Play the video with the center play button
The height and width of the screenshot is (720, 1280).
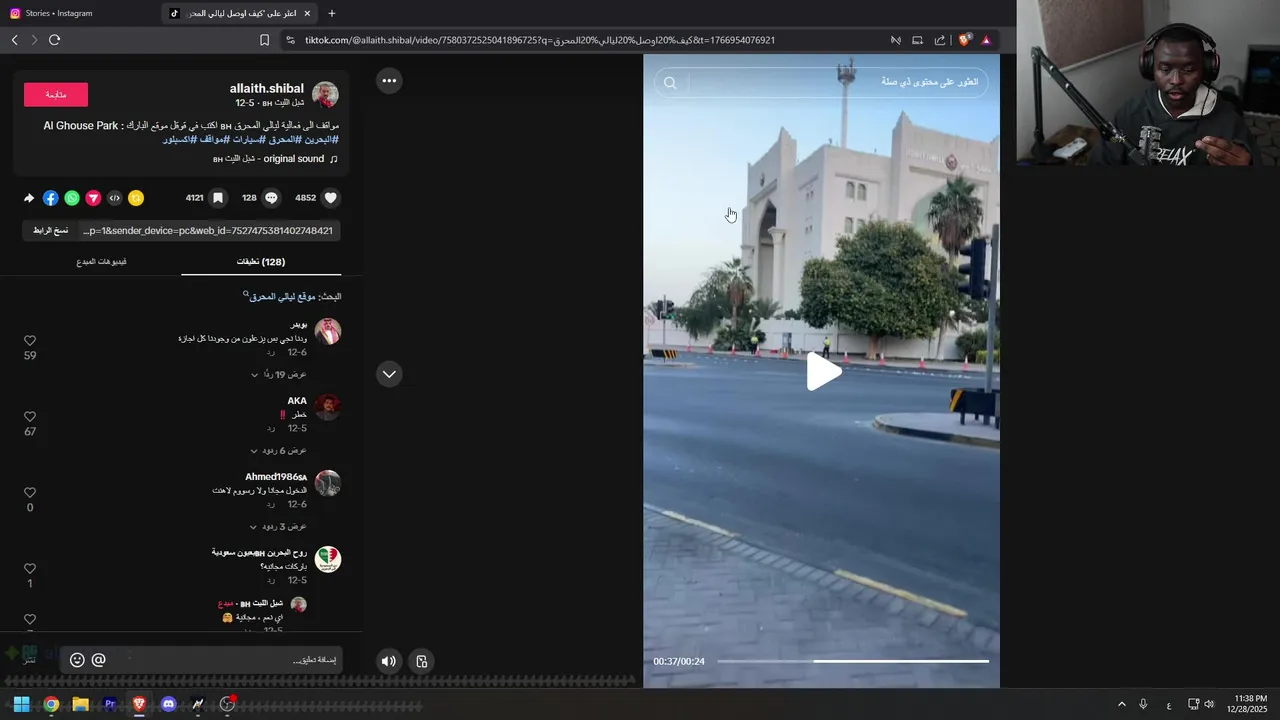tap(823, 372)
